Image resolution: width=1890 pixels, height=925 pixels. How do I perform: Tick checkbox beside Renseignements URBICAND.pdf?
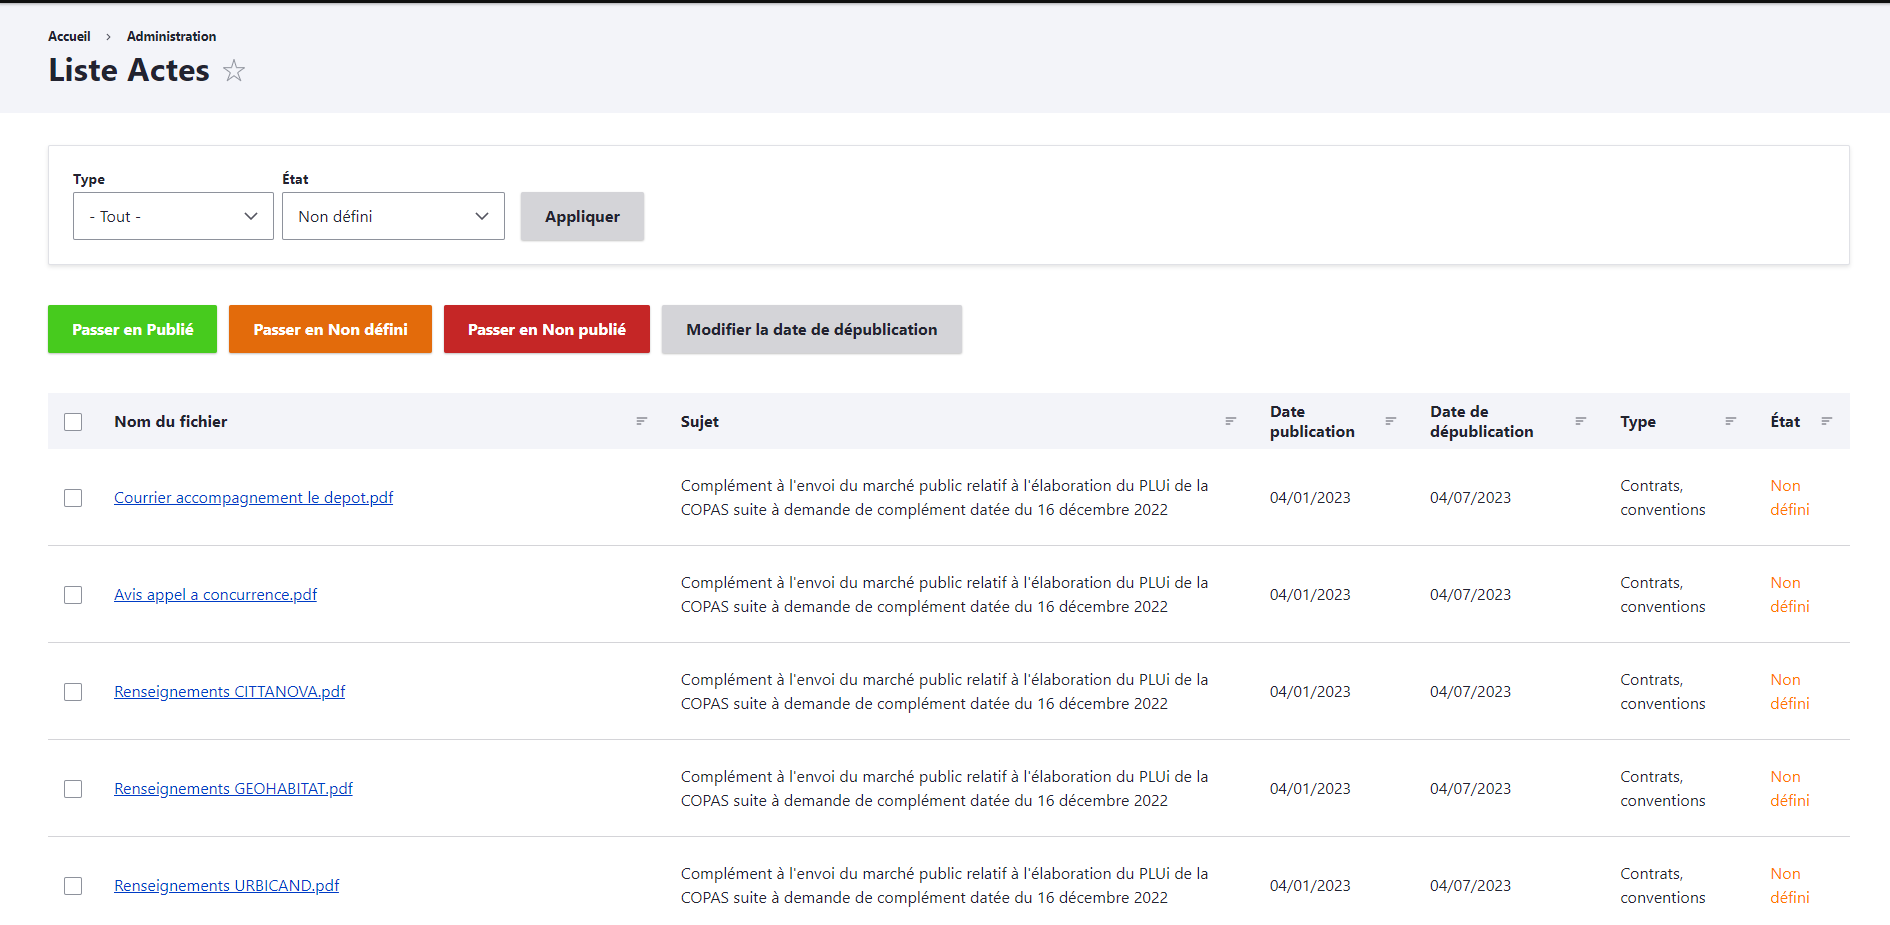[x=73, y=886]
